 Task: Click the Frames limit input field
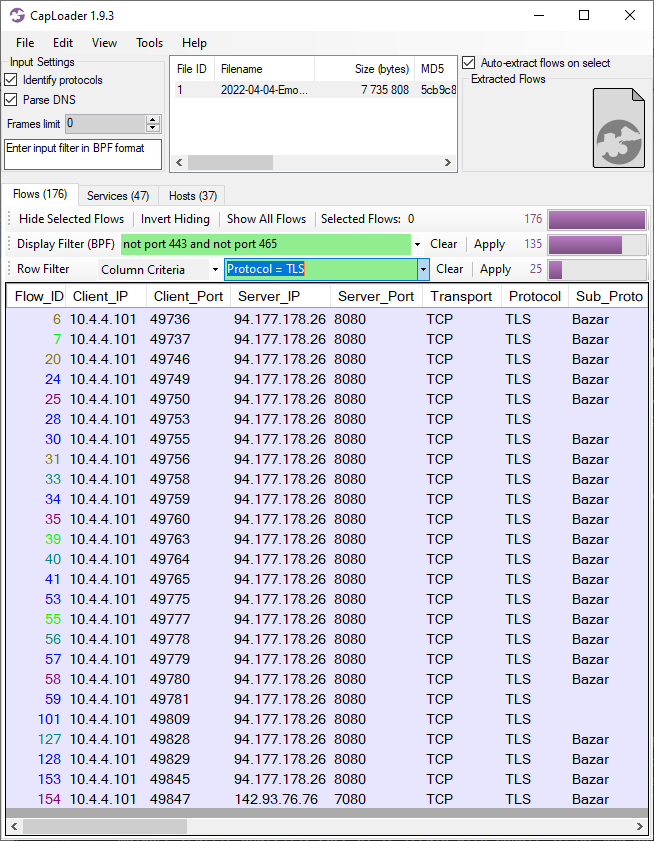[105, 124]
